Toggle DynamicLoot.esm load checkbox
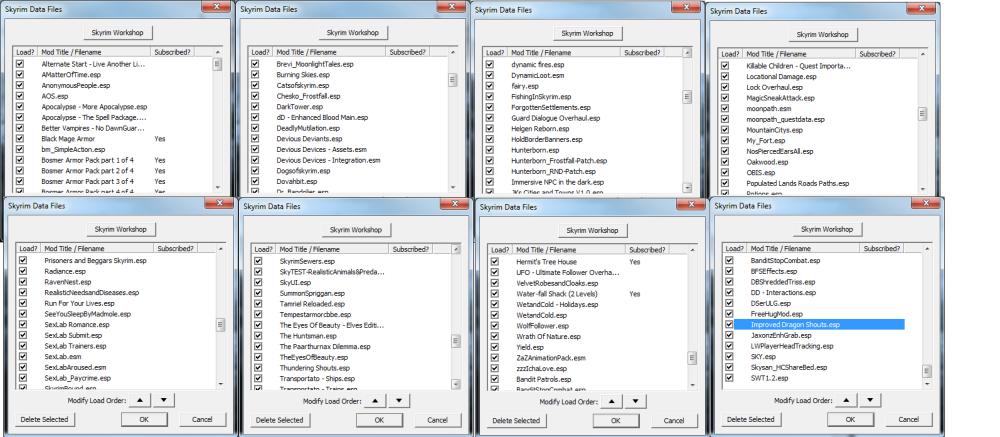 [490, 75]
